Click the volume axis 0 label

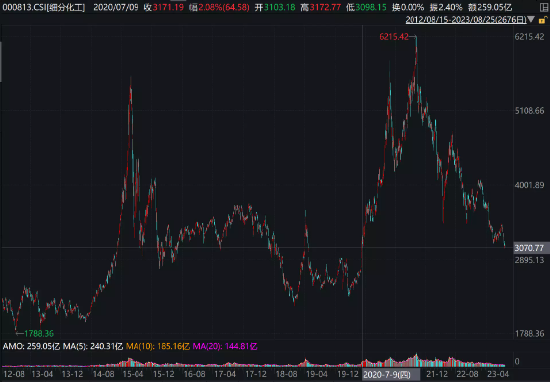tap(517, 361)
